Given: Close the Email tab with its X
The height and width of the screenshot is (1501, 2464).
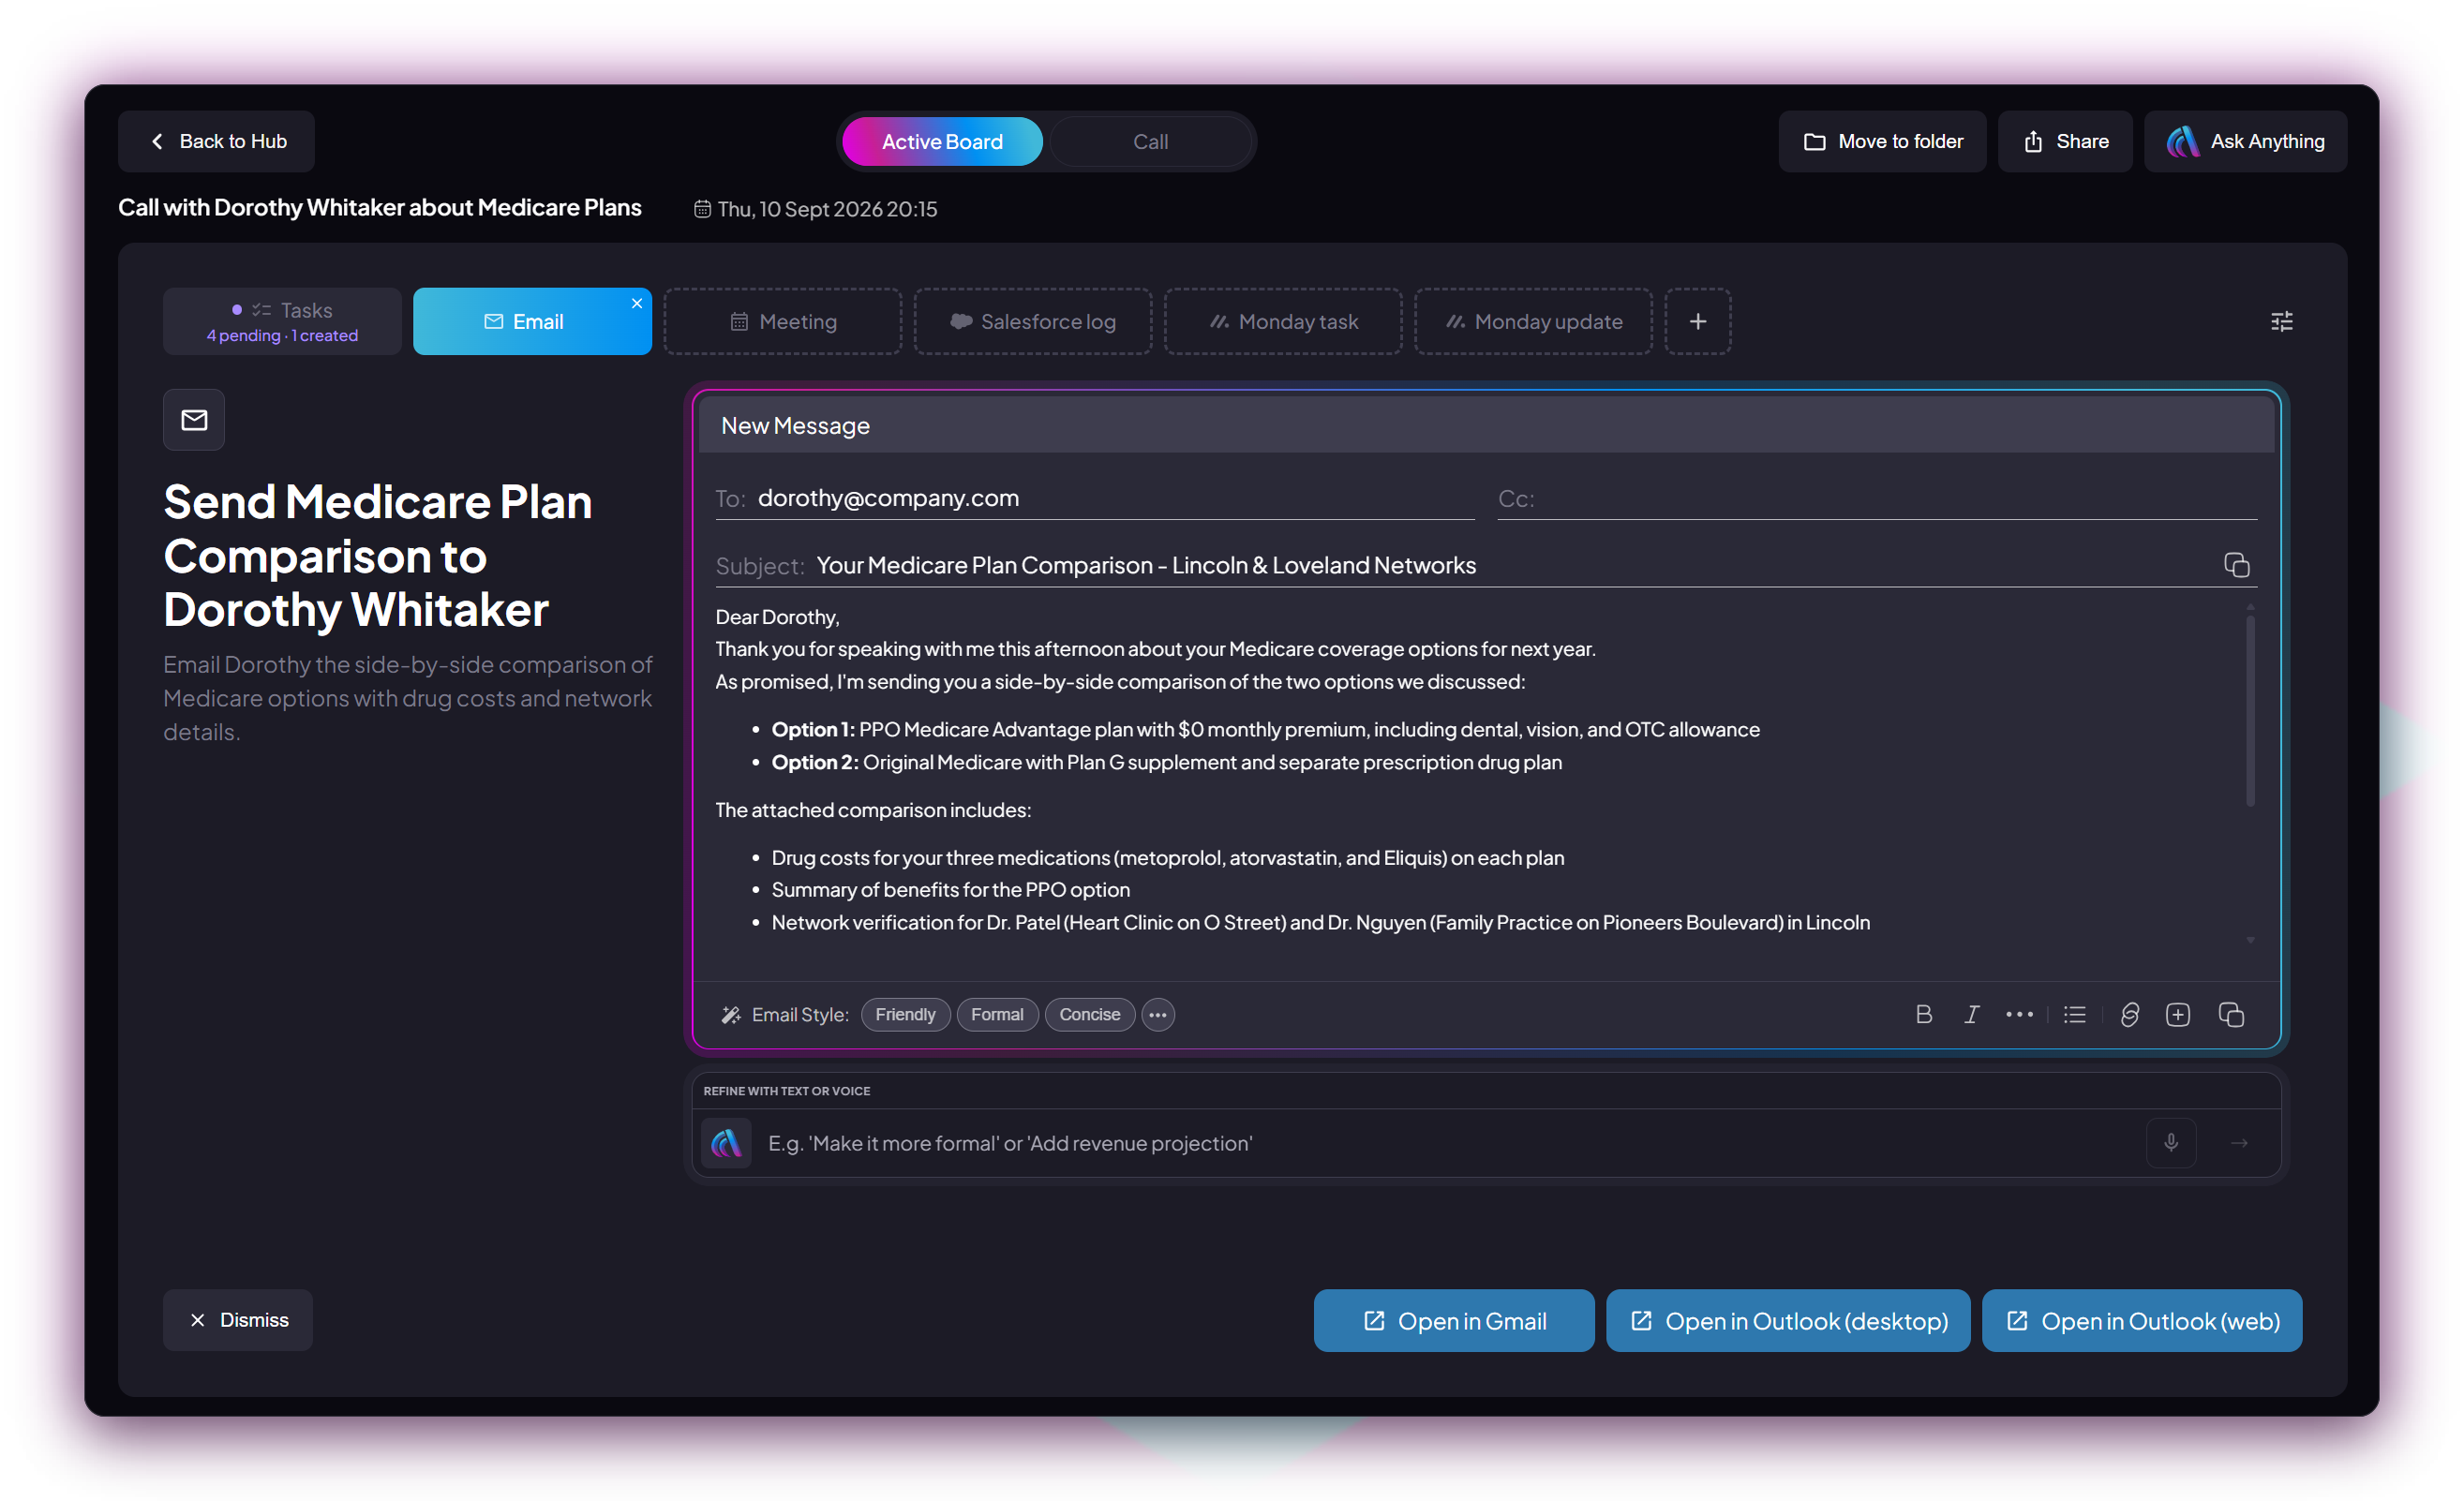Looking at the screenshot, I should pyautogui.click(x=636, y=303).
